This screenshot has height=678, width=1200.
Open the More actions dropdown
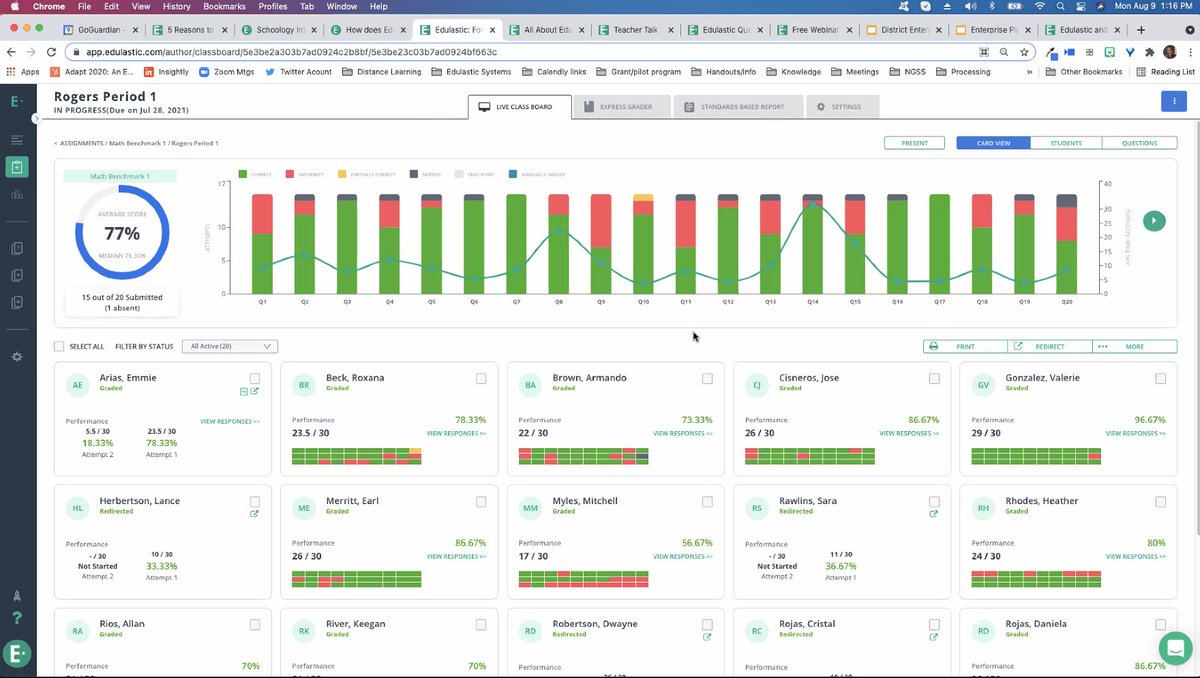click(x=1134, y=346)
